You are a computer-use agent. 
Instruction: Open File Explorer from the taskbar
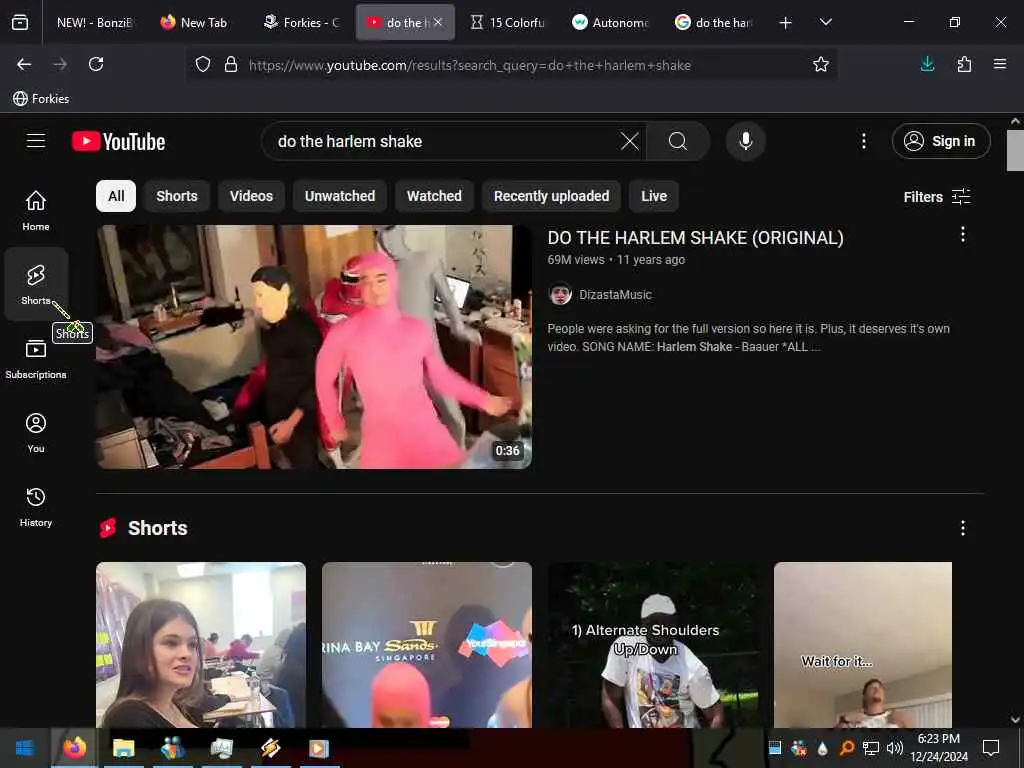(123, 748)
